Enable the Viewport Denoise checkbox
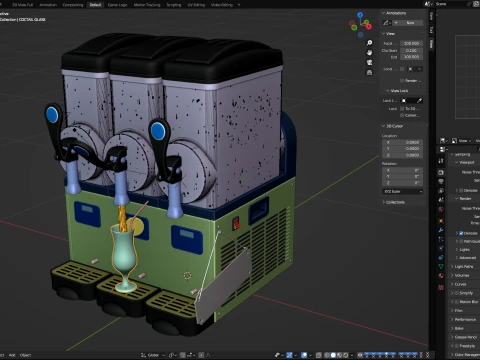Viewport: 480px width, 360px height. click(461, 190)
